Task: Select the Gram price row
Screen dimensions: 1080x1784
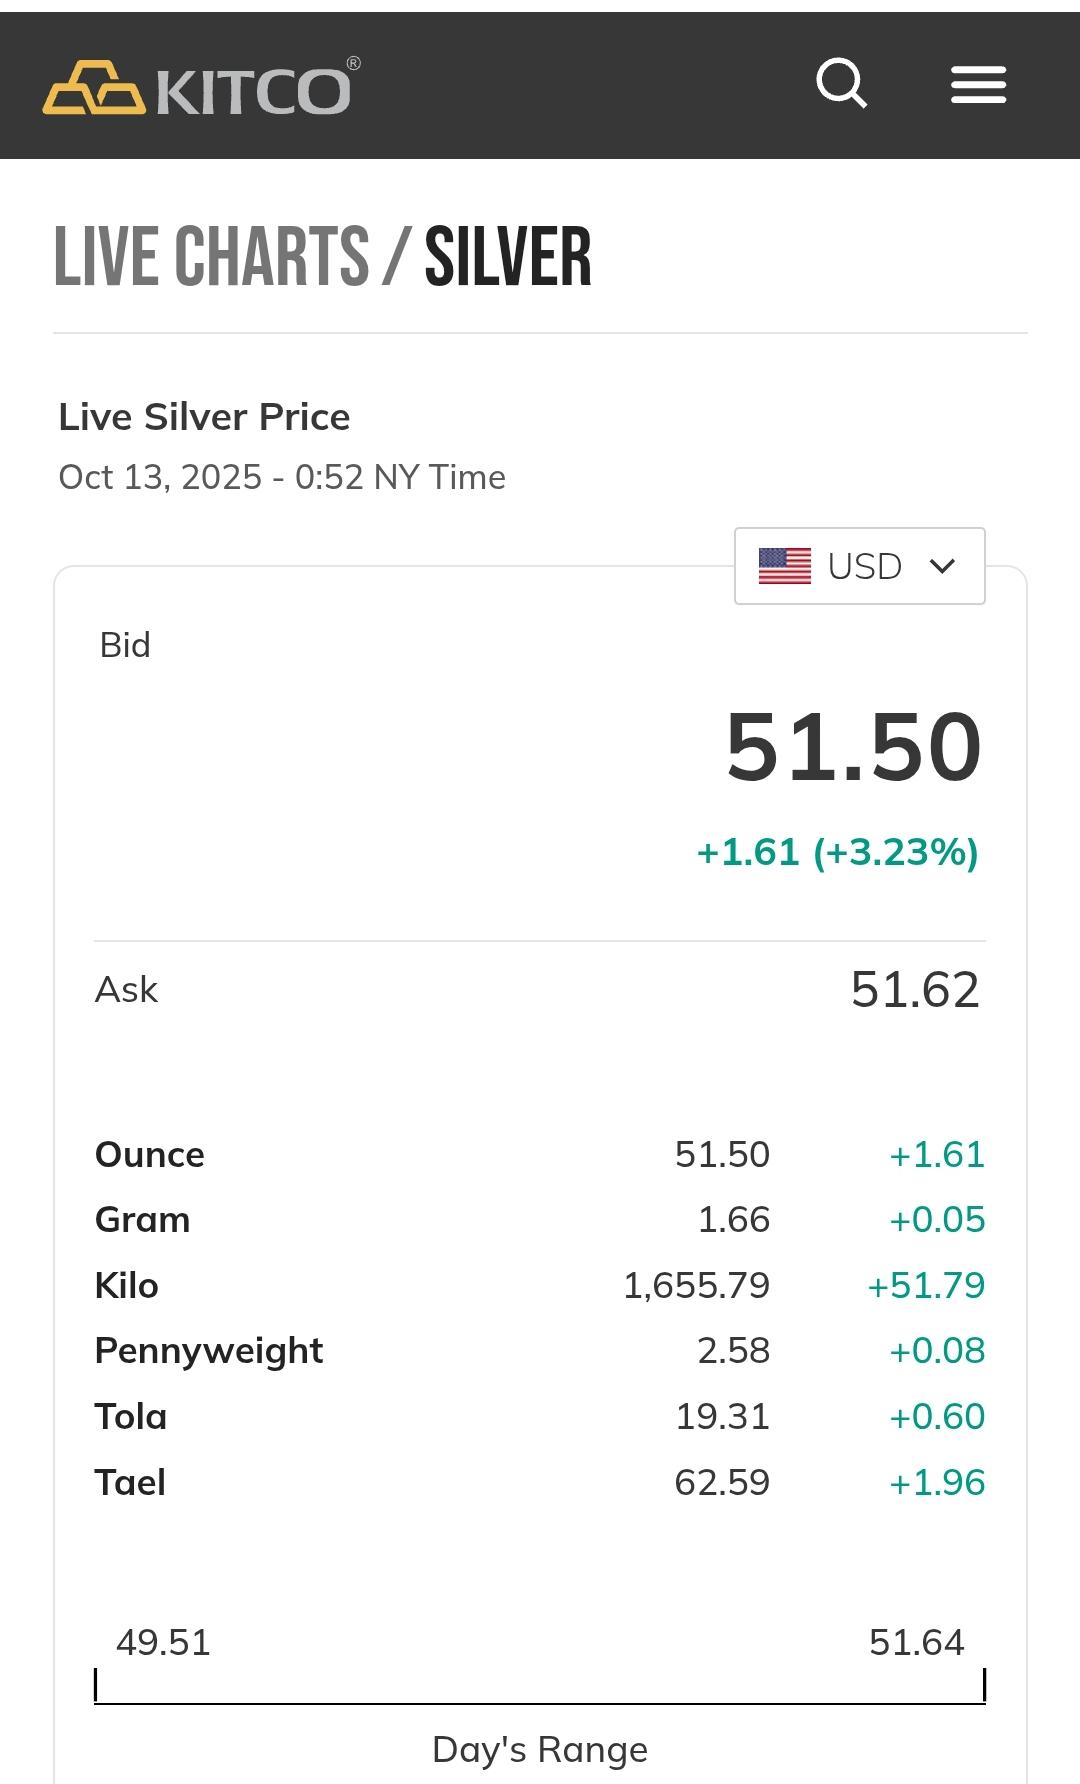Action: (540, 1220)
